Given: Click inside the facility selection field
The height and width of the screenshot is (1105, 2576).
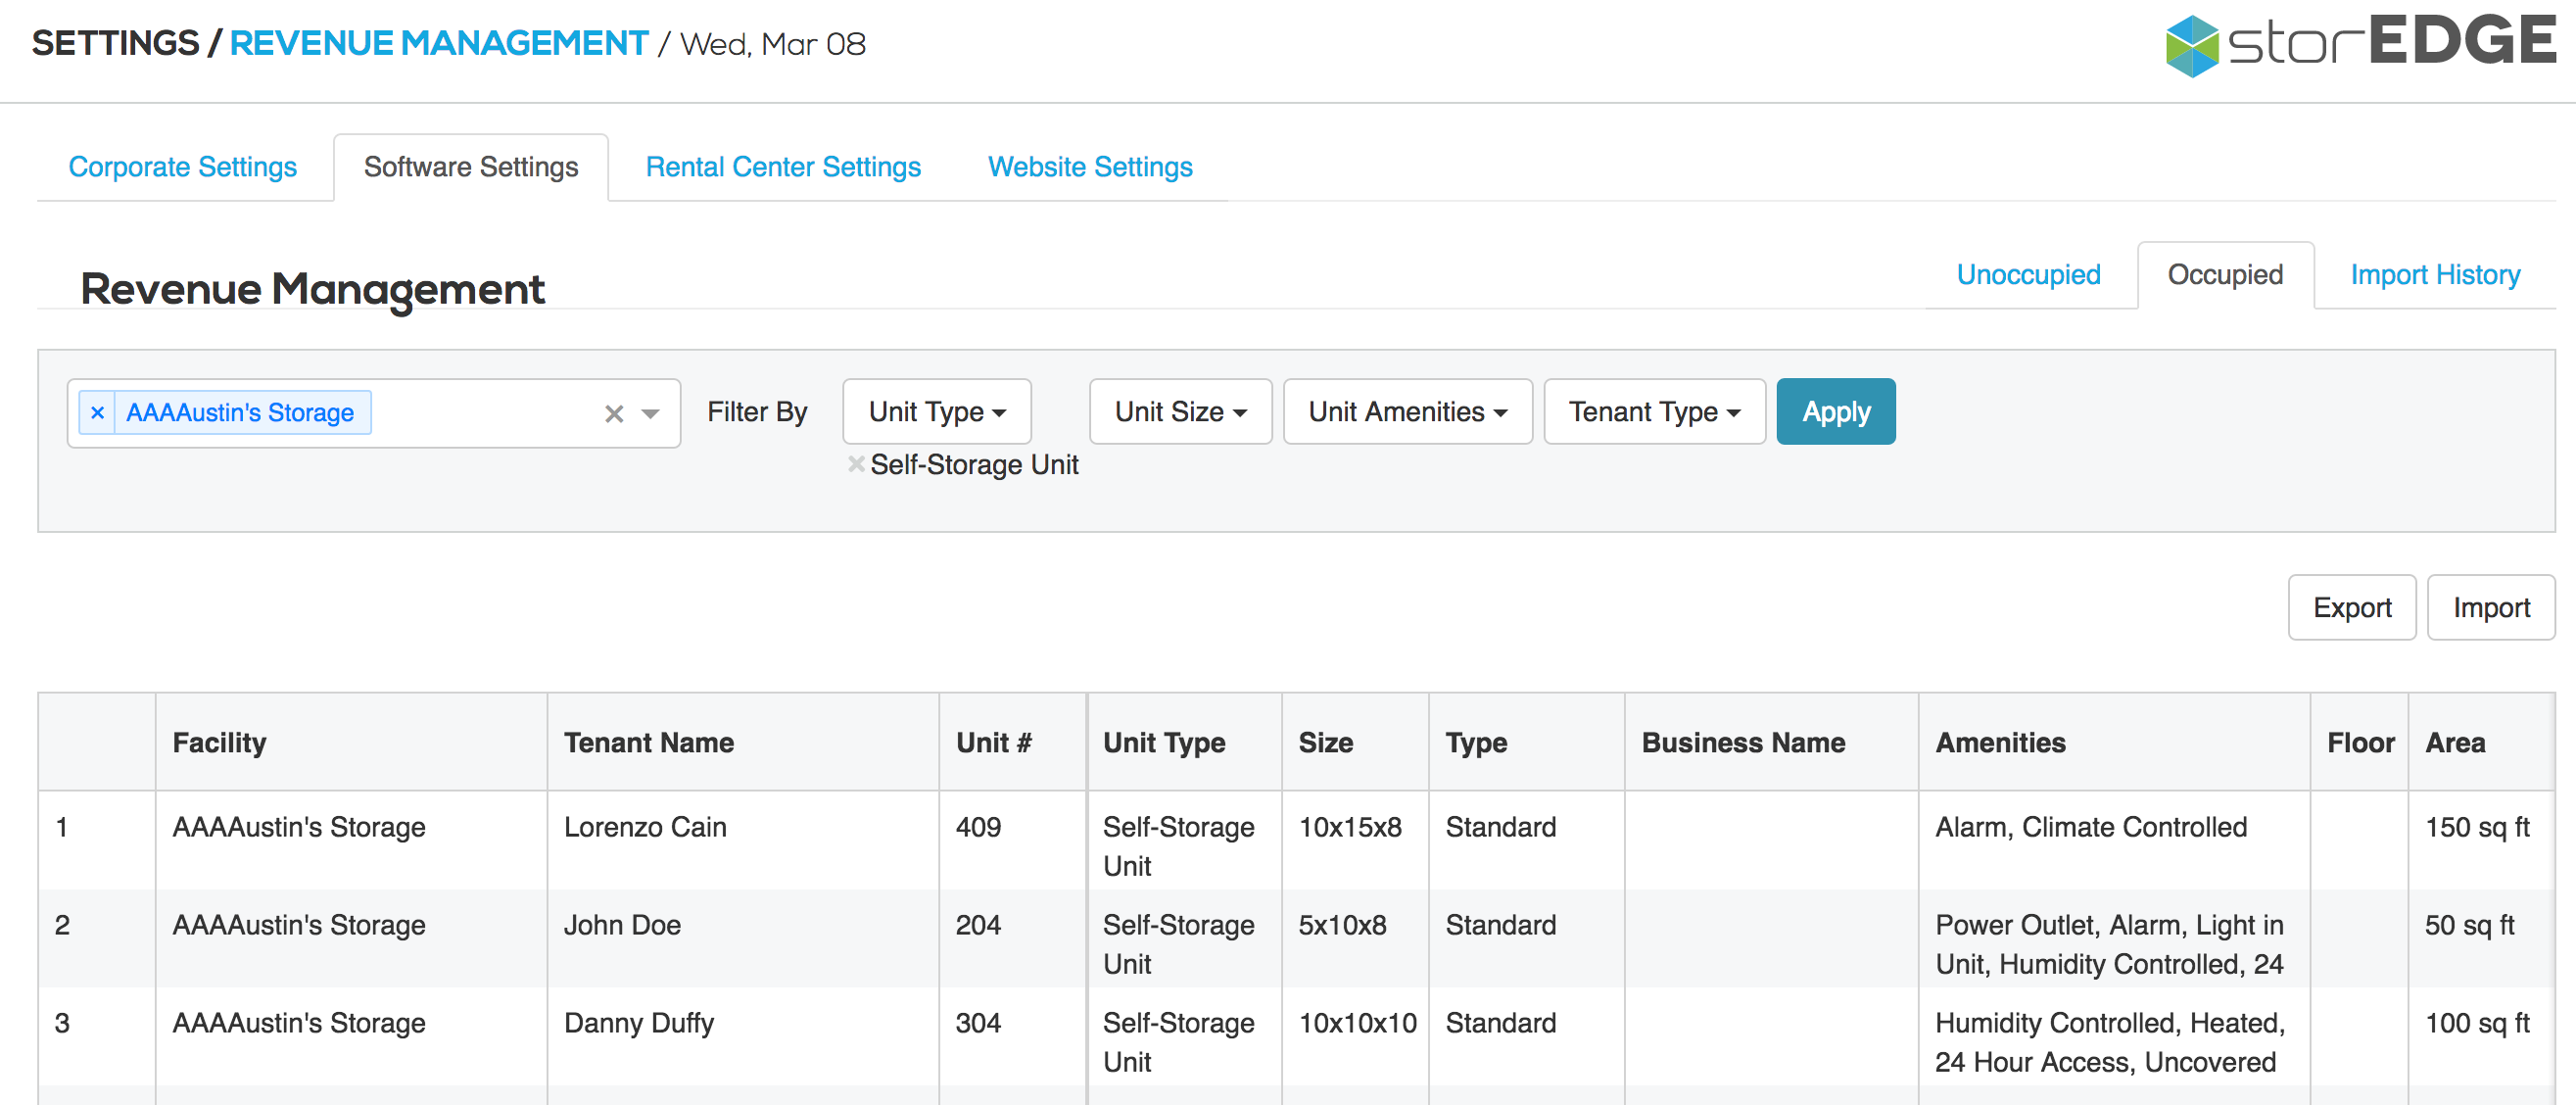Looking at the screenshot, I should (480, 414).
